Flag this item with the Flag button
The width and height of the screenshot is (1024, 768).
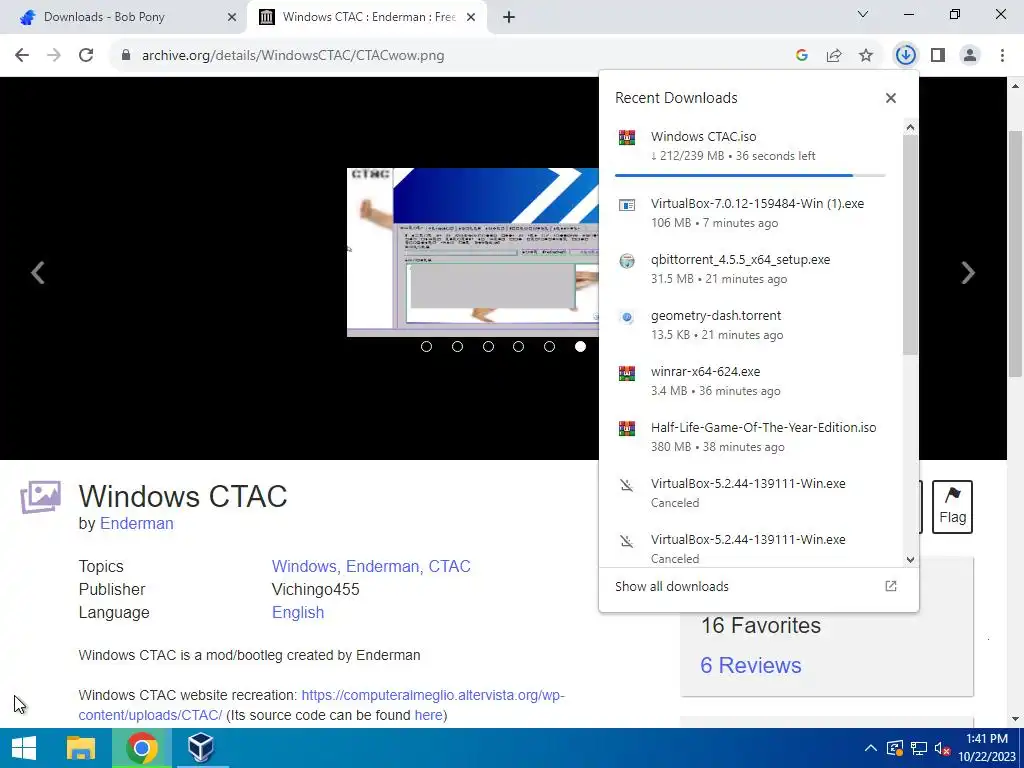click(952, 507)
